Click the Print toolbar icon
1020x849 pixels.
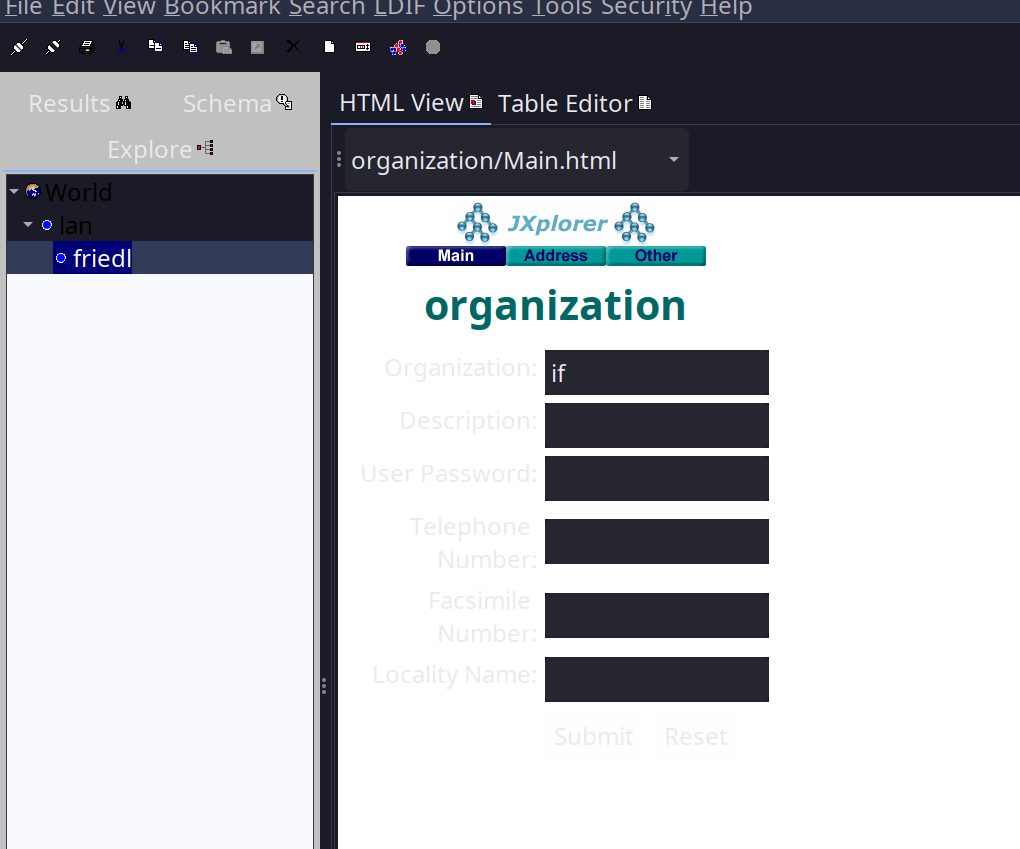(x=87, y=47)
